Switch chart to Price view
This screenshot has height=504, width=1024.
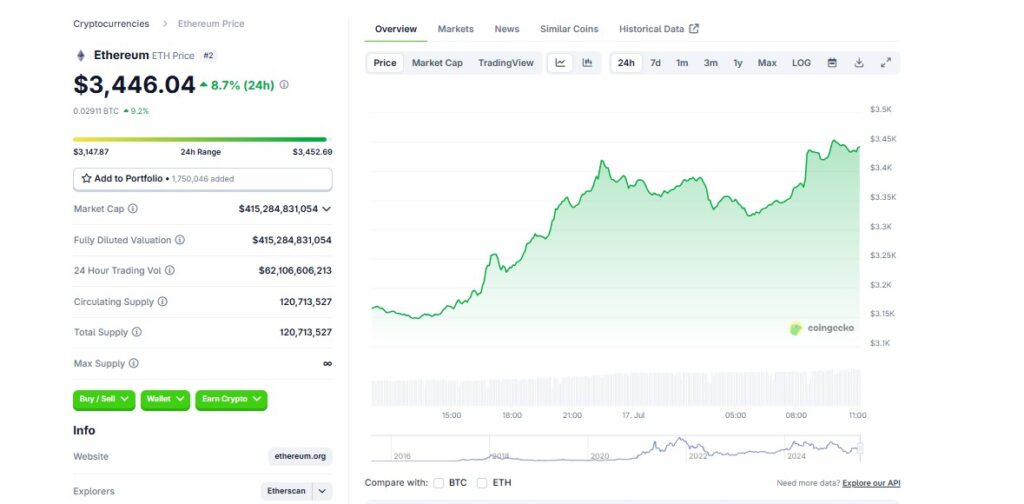pyautogui.click(x=385, y=63)
